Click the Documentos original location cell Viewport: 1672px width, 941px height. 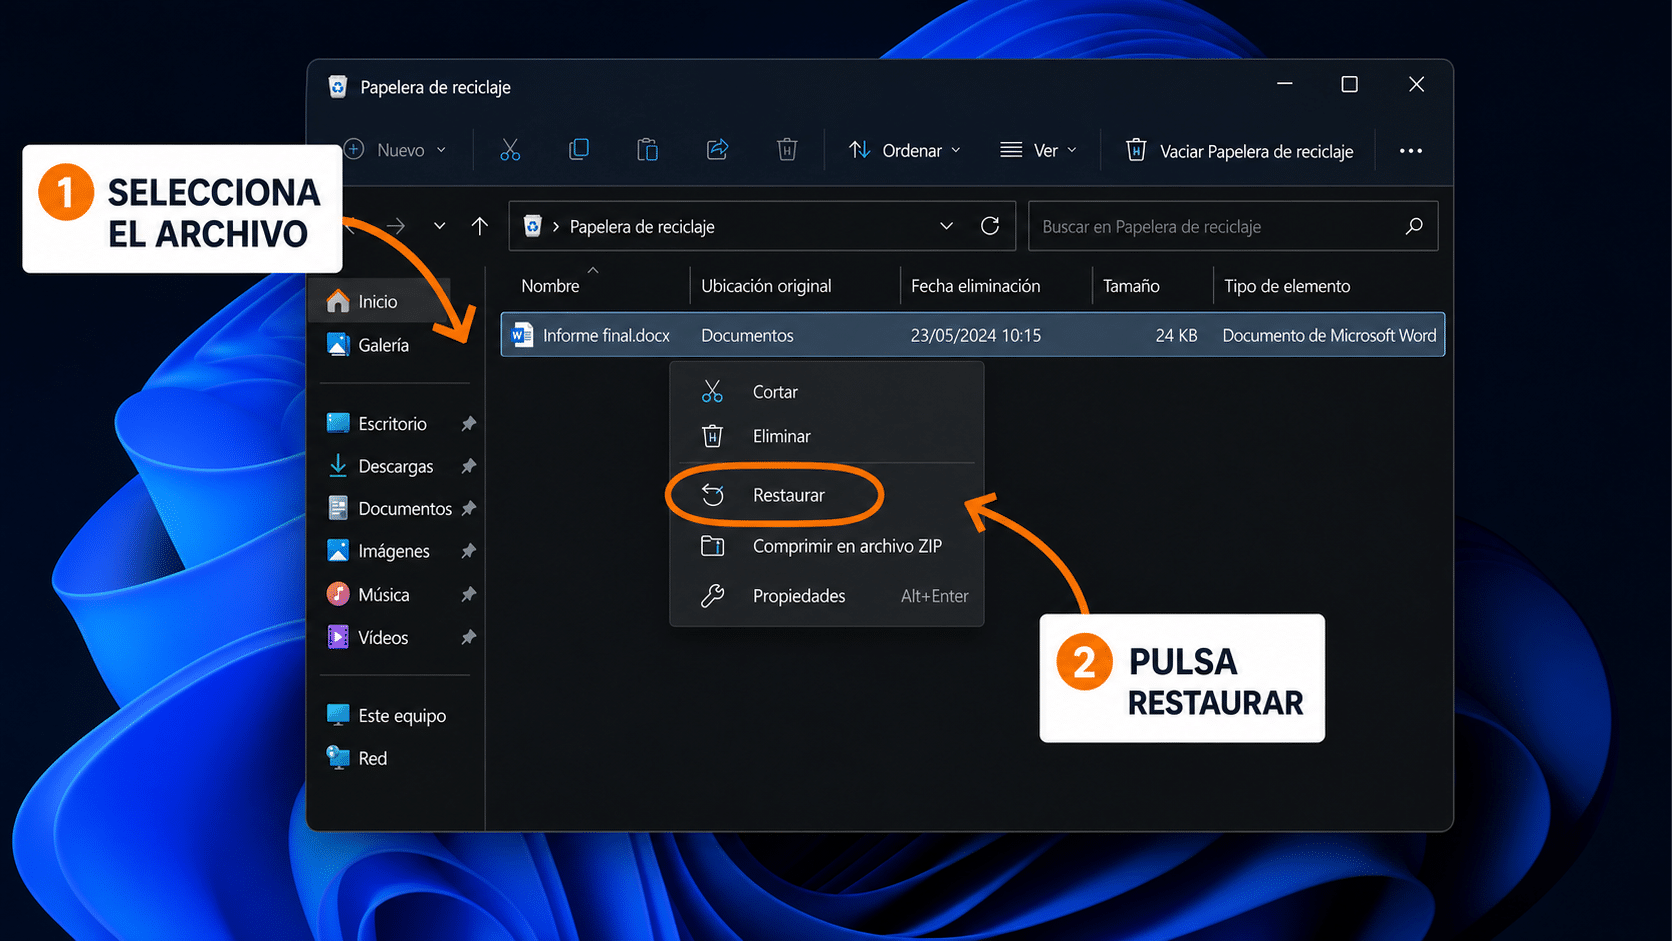pyautogui.click(x=747, y=336)
